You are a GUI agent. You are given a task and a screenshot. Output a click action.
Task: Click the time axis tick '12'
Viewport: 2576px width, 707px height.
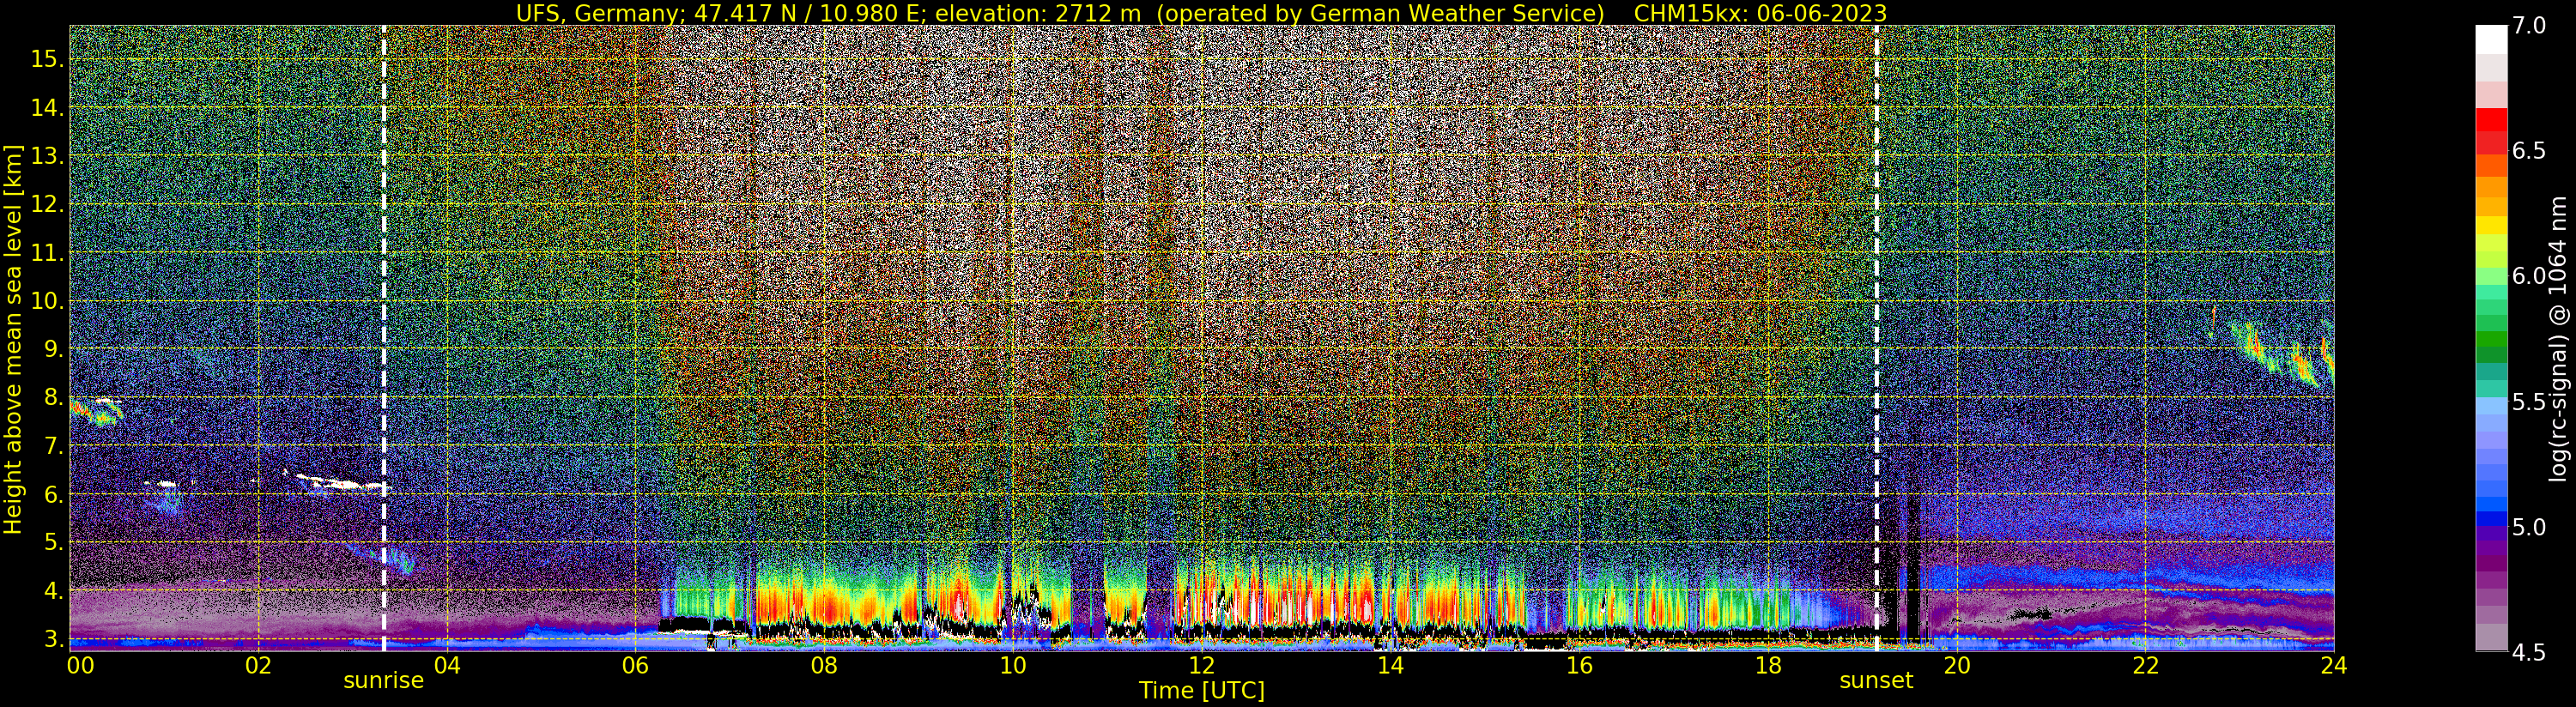(x=1202, y=665)
